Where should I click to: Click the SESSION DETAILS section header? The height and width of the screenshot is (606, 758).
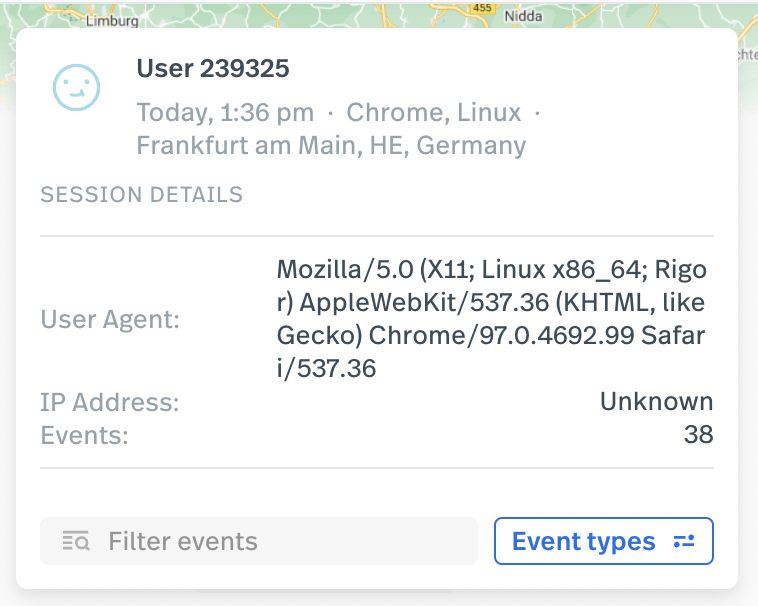(142, 195)
